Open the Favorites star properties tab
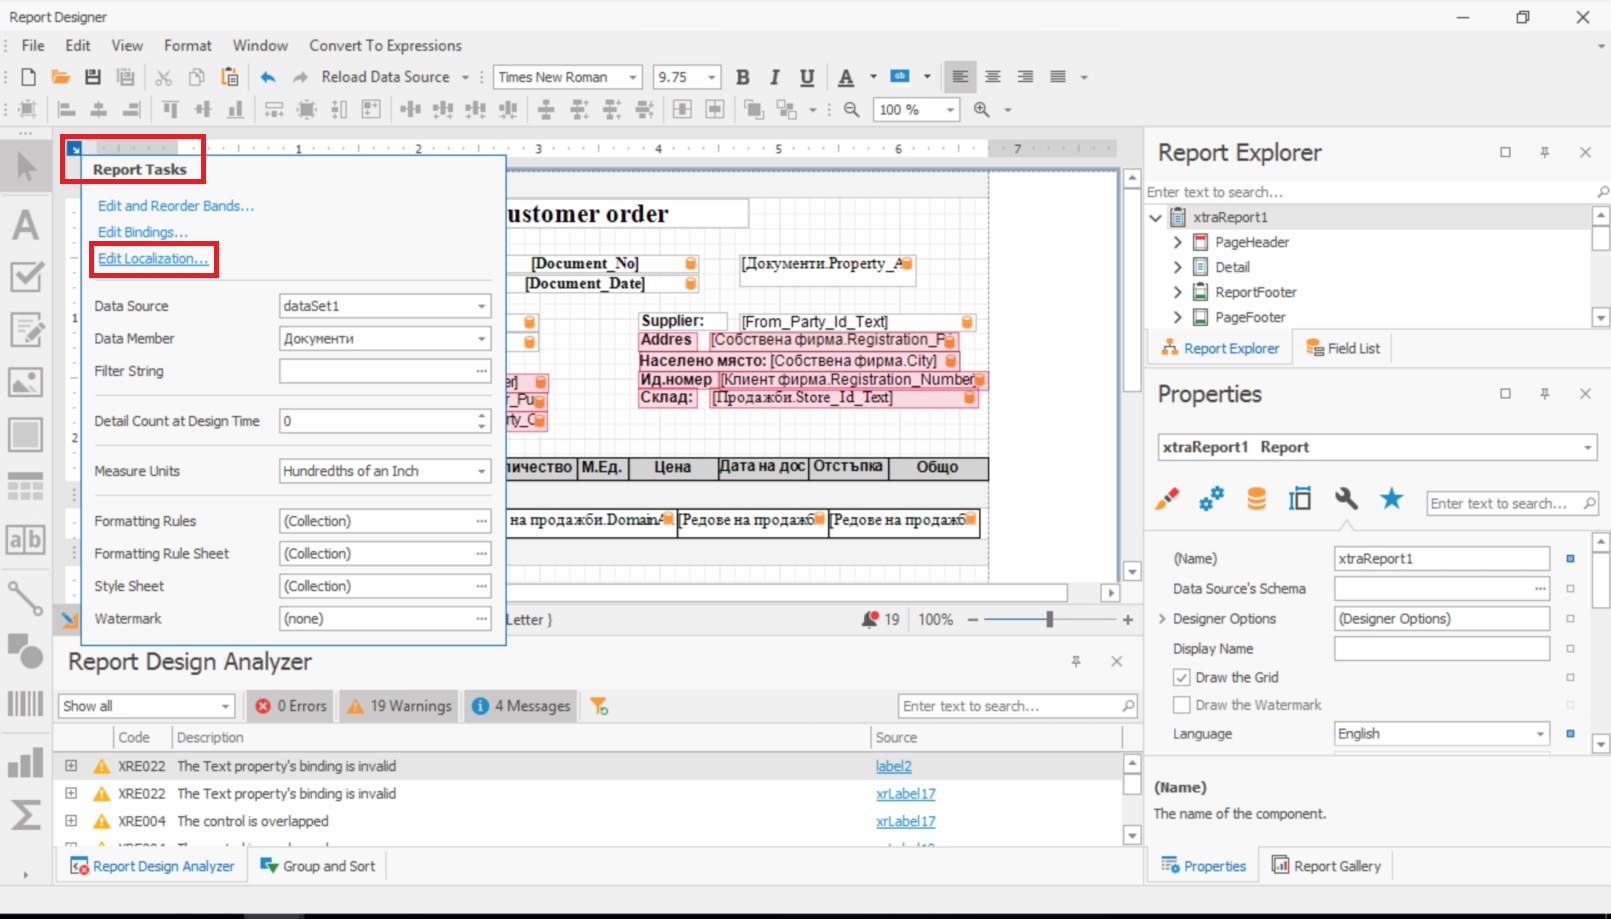 coord(1391,499)
